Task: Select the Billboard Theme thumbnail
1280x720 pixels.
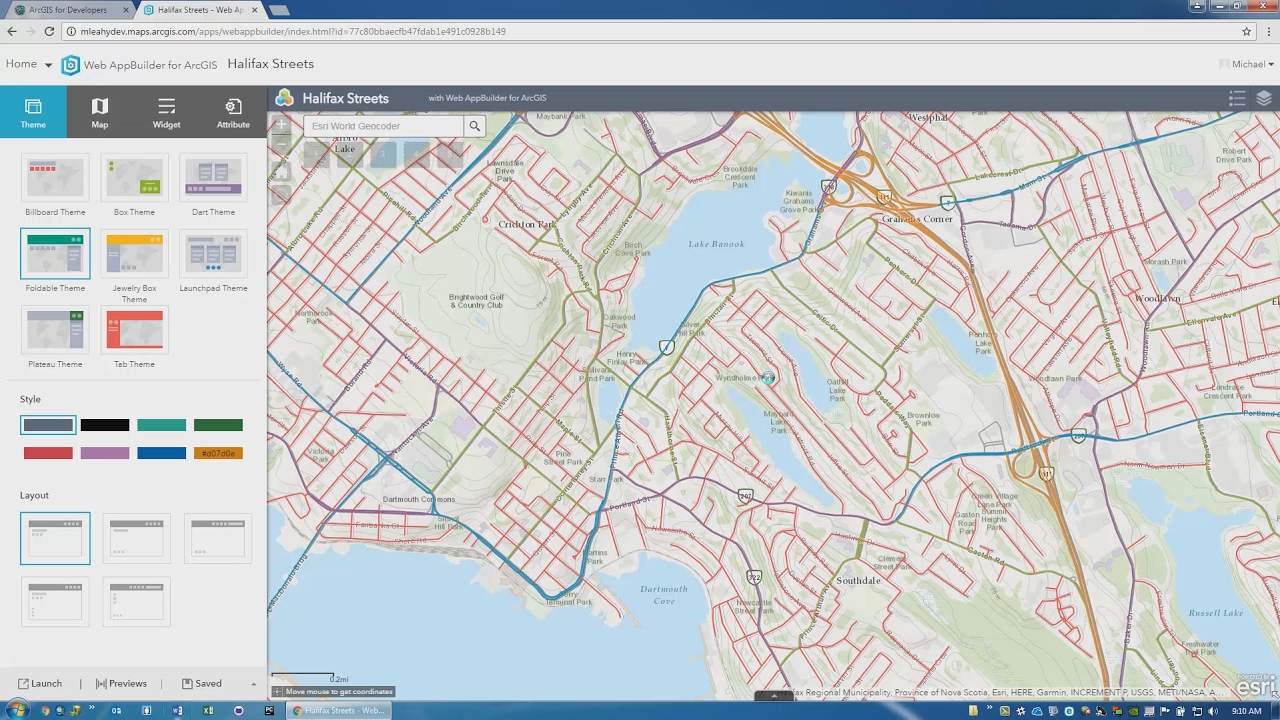Action: pyautogui.click(x=55, y=178)
